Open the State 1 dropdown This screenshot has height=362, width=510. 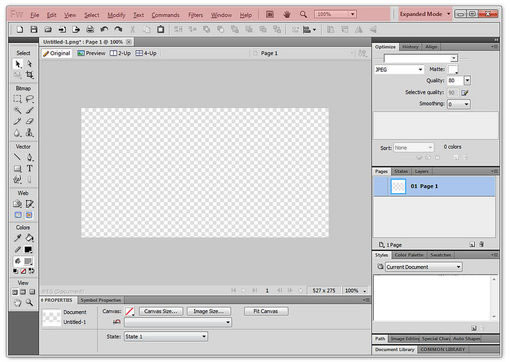tap(166, 337)
